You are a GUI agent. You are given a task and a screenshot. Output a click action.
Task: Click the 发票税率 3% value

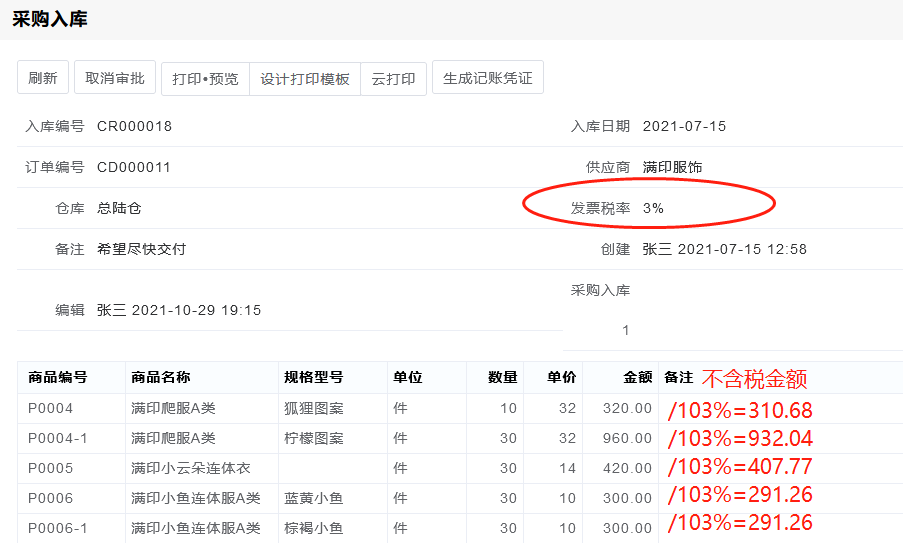[653, 208]
